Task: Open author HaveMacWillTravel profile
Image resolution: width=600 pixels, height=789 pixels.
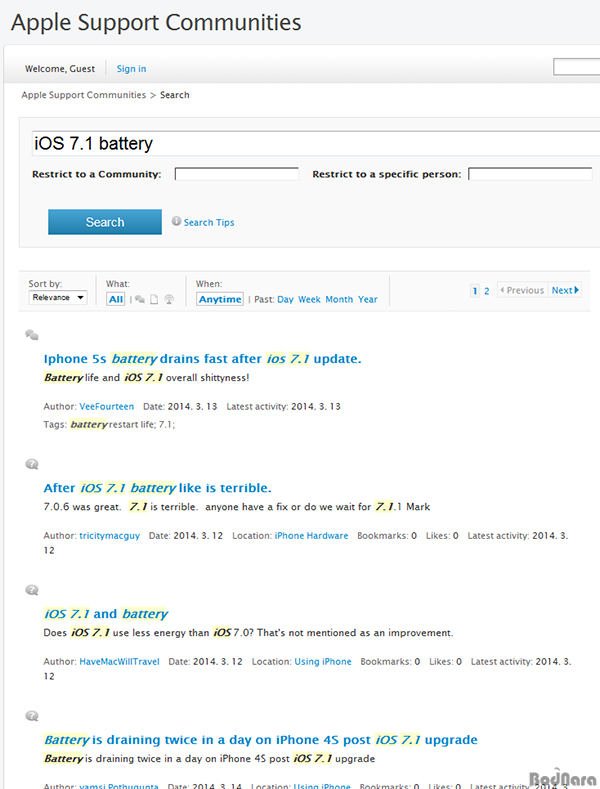Action: point(119,661)
